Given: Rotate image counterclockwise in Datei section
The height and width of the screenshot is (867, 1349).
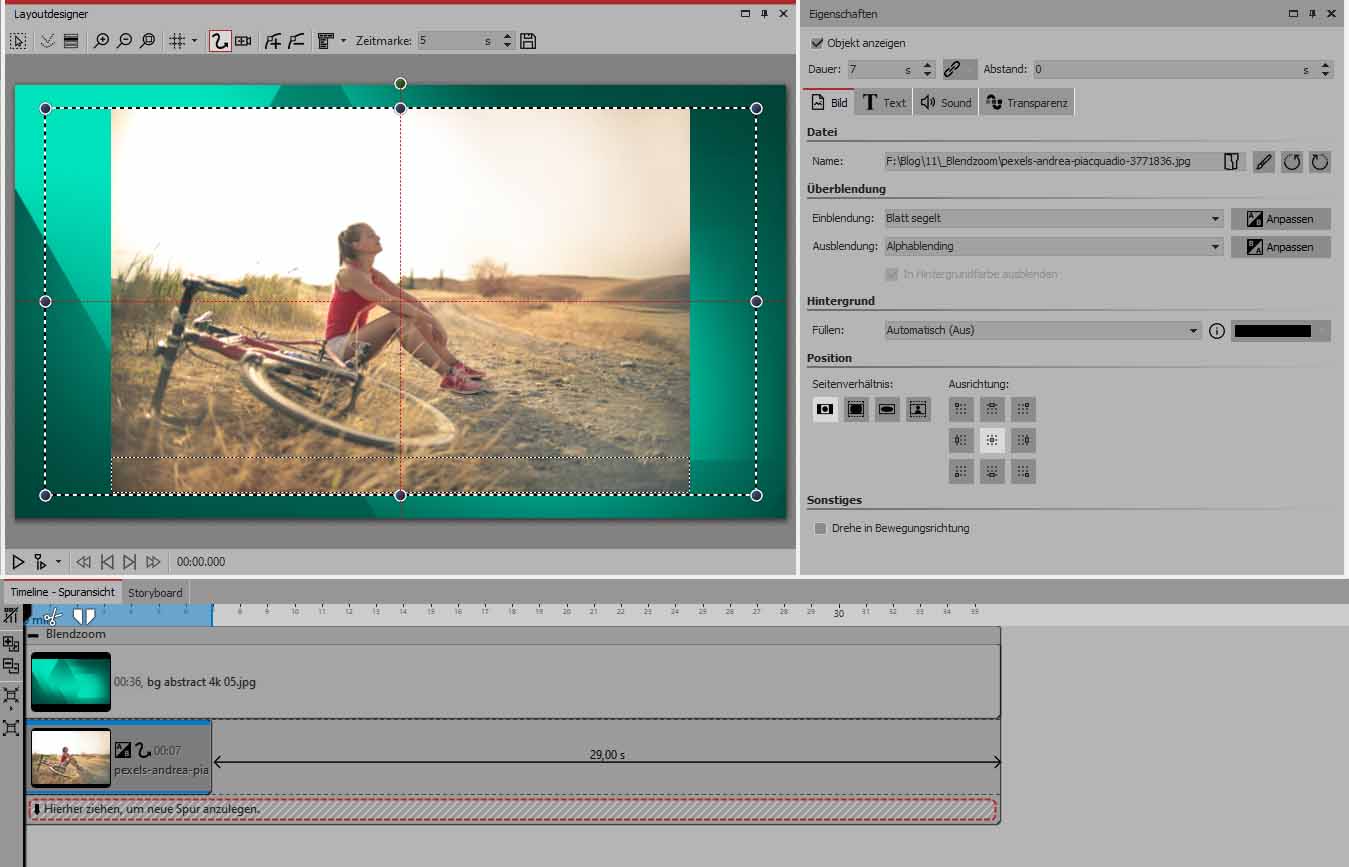Looking at the screenshot, I should click(x=1292, y=162).
